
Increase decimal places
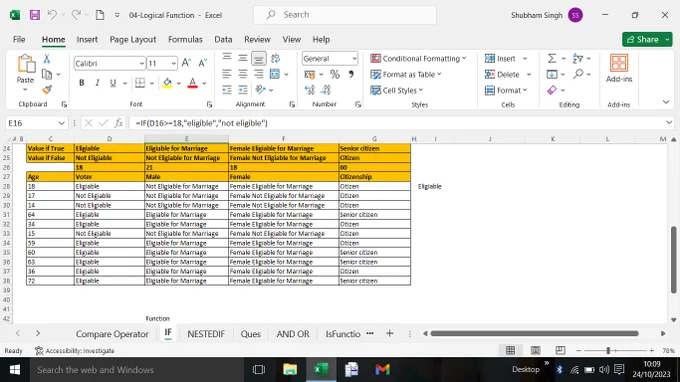coord(310,90)
